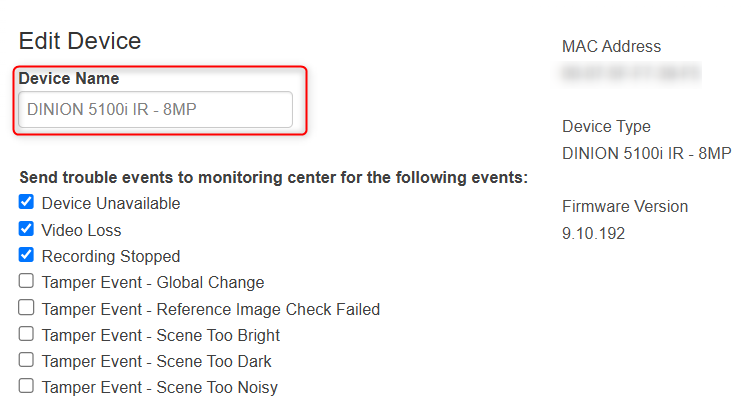Disable the Recording Stopped checkbox
This screenshot has height=404, width=749.
pos(26,255)
